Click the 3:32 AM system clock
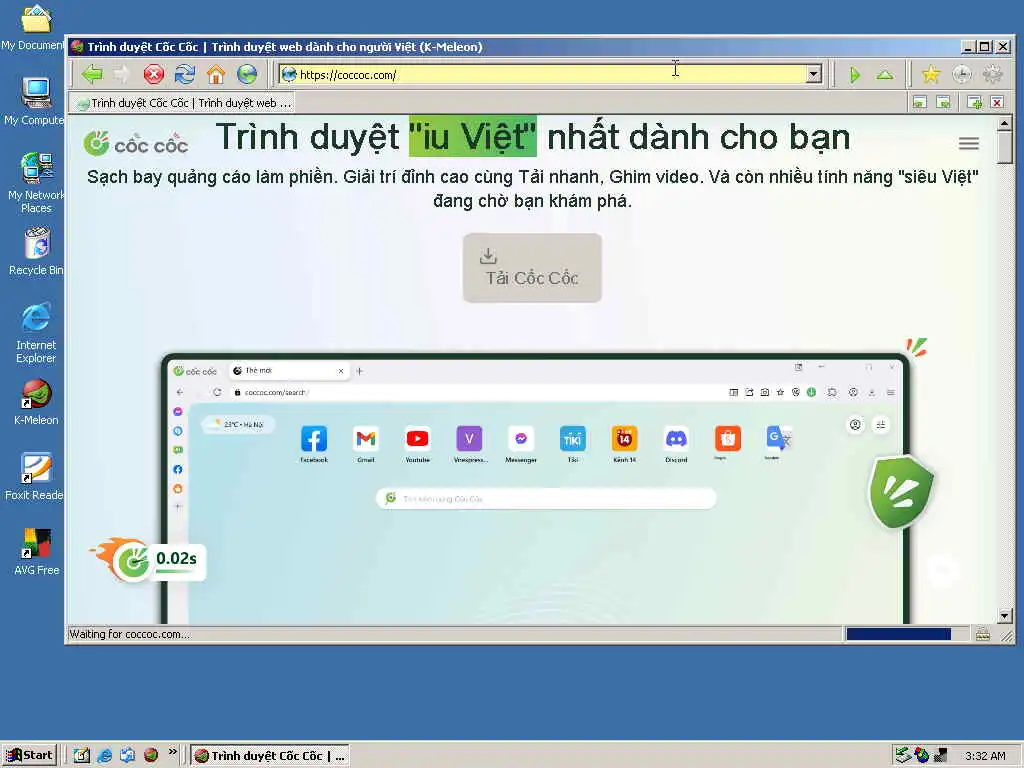Viewport: 1024px width, 768px height. (985, 756)
